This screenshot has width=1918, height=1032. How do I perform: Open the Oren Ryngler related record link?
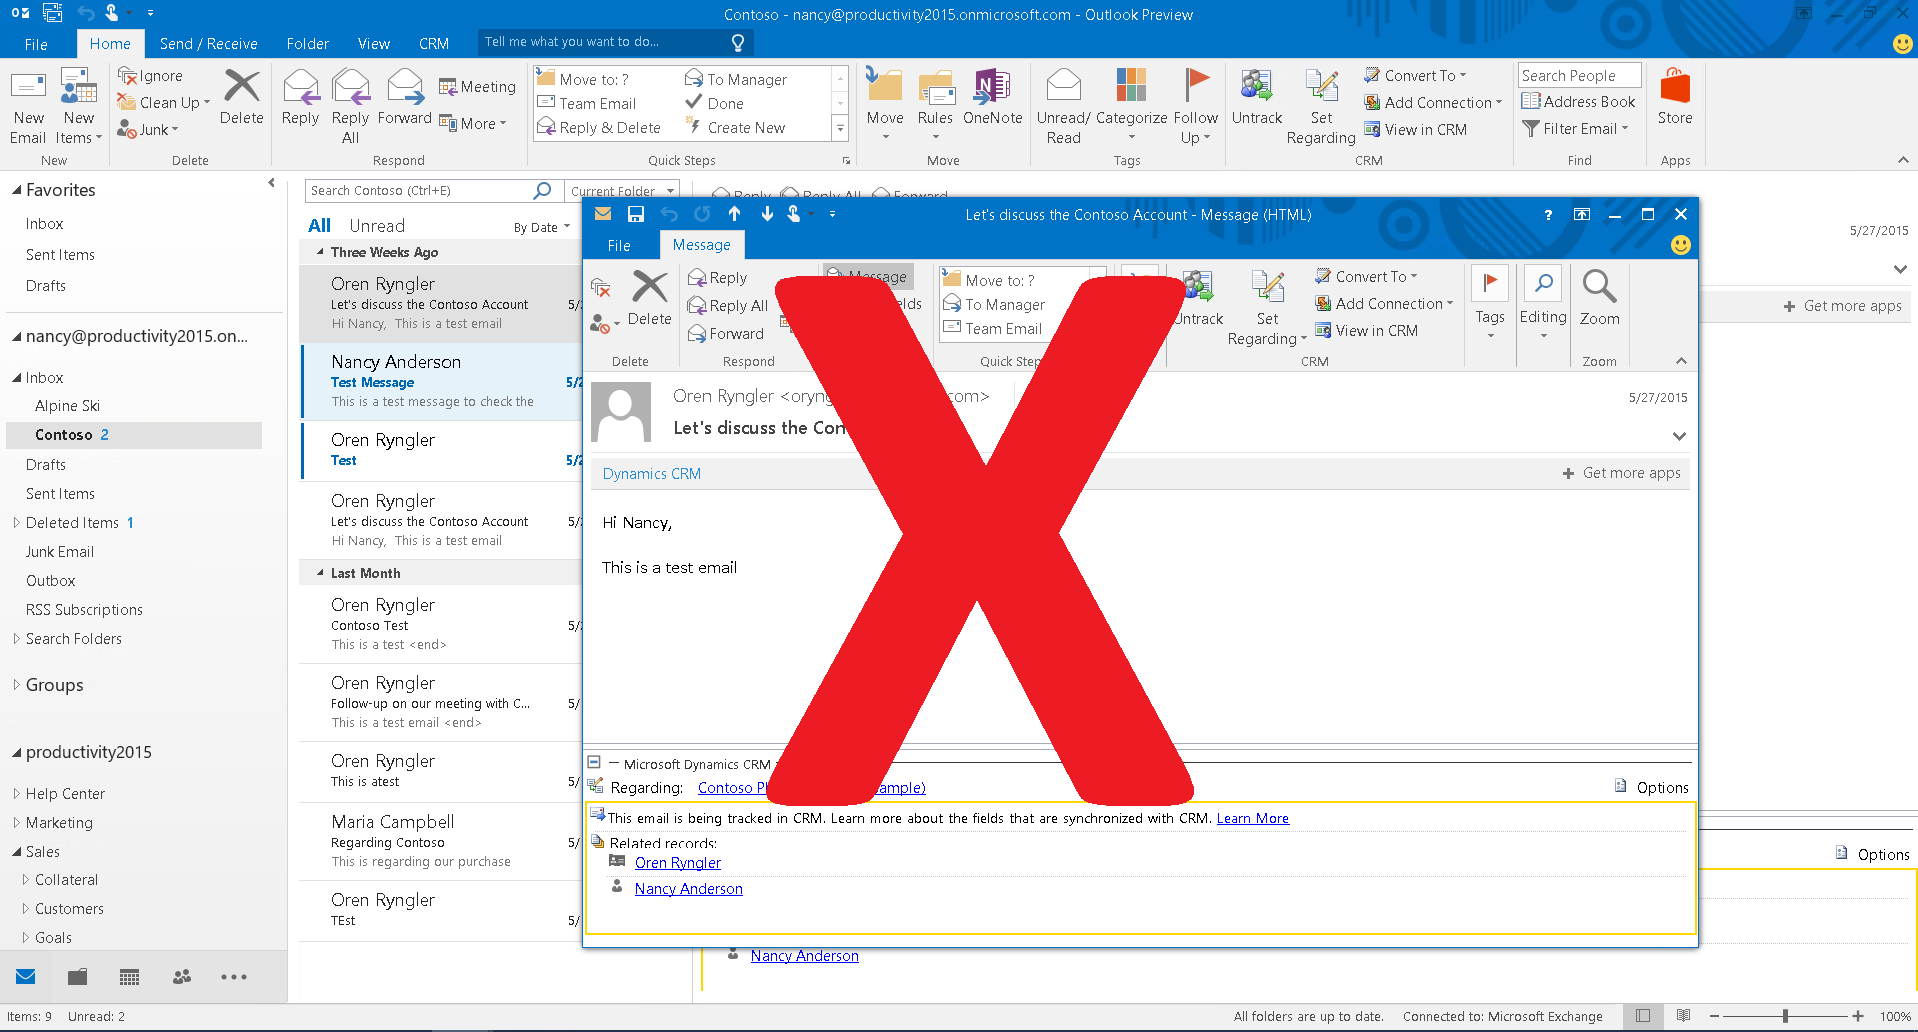pos(677,863)
